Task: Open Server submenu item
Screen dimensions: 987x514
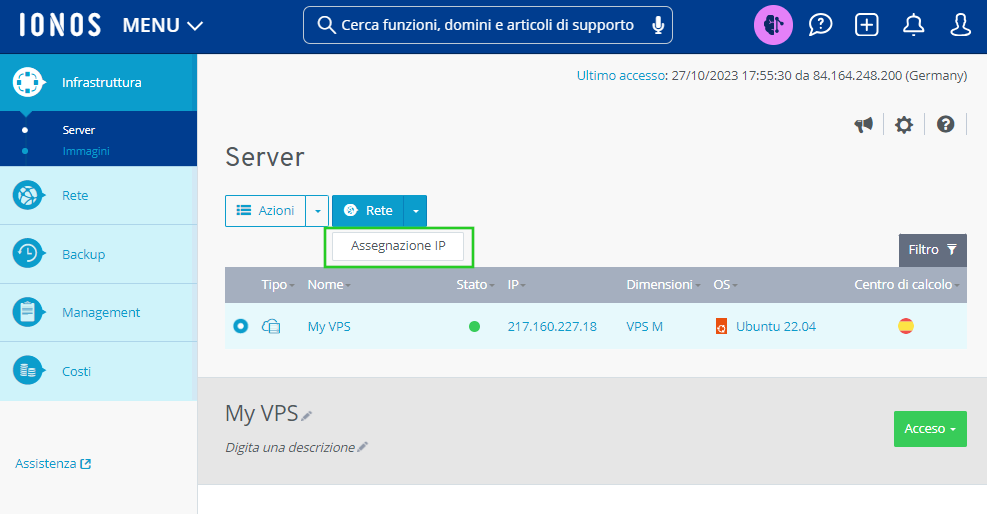Action: [x=79, y=130]
